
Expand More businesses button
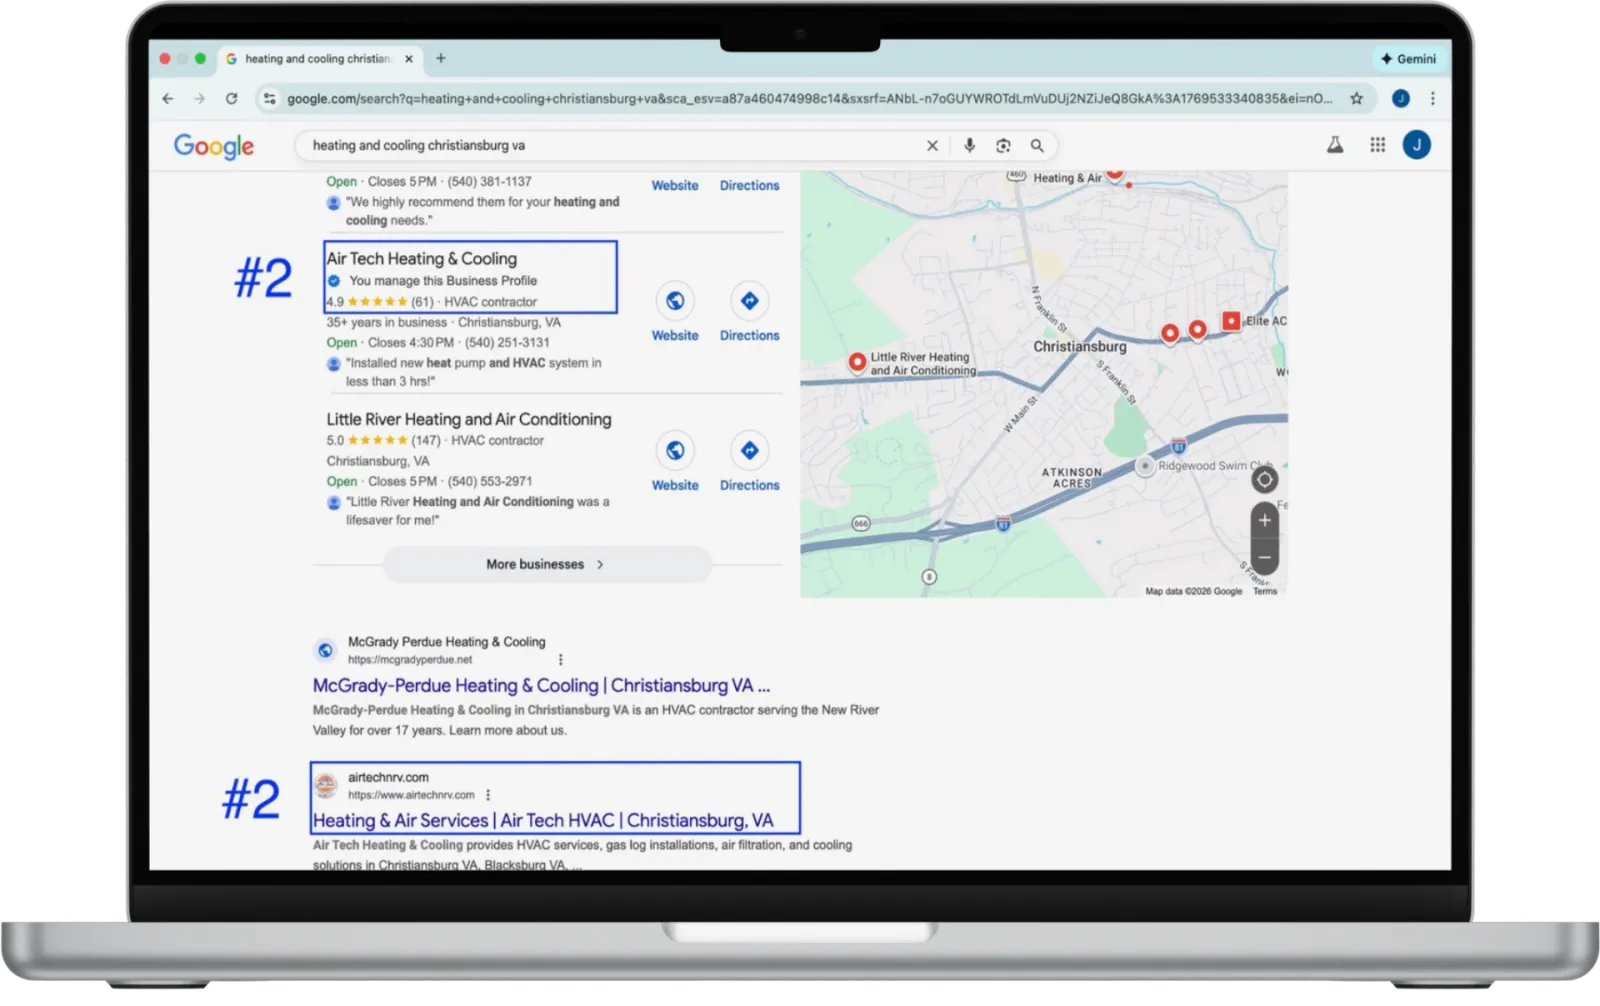click(x=547, y=565)
